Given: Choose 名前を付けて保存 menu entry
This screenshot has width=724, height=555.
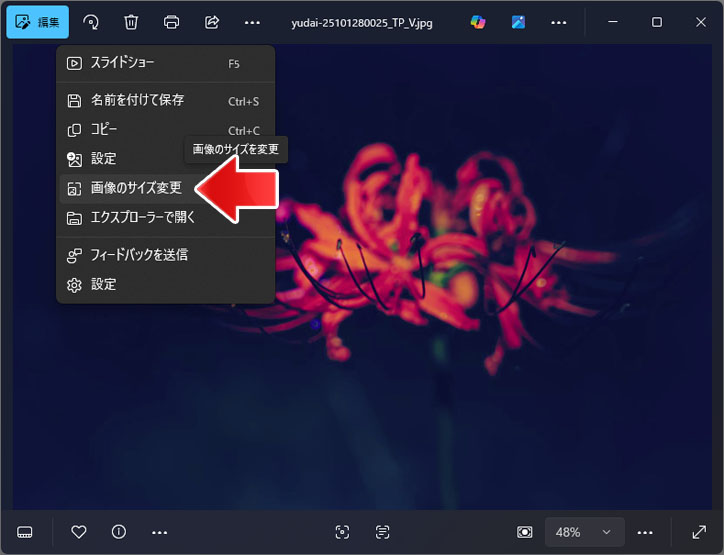Looking at the screenshot, I should tap(137, 100).
